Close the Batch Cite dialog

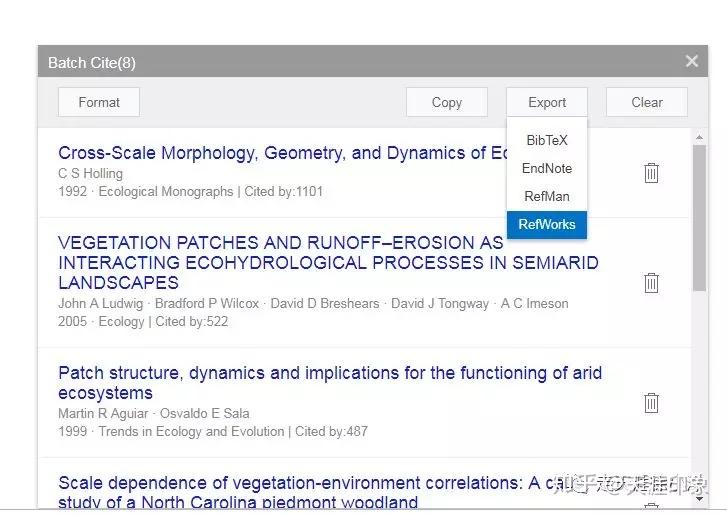pos(691,62)
